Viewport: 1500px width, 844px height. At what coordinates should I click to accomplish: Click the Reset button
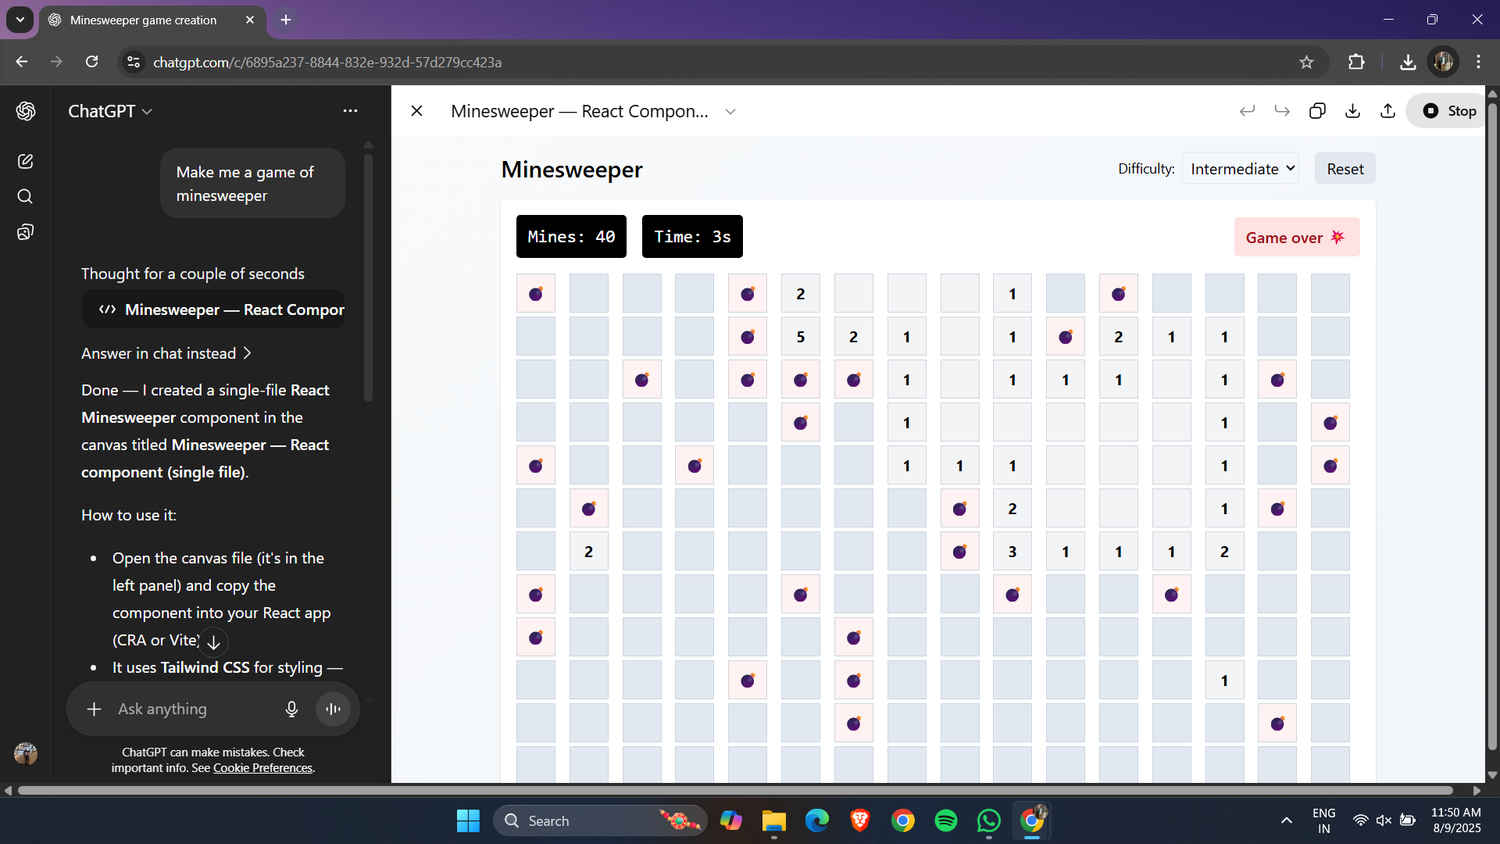point(1344,168)
